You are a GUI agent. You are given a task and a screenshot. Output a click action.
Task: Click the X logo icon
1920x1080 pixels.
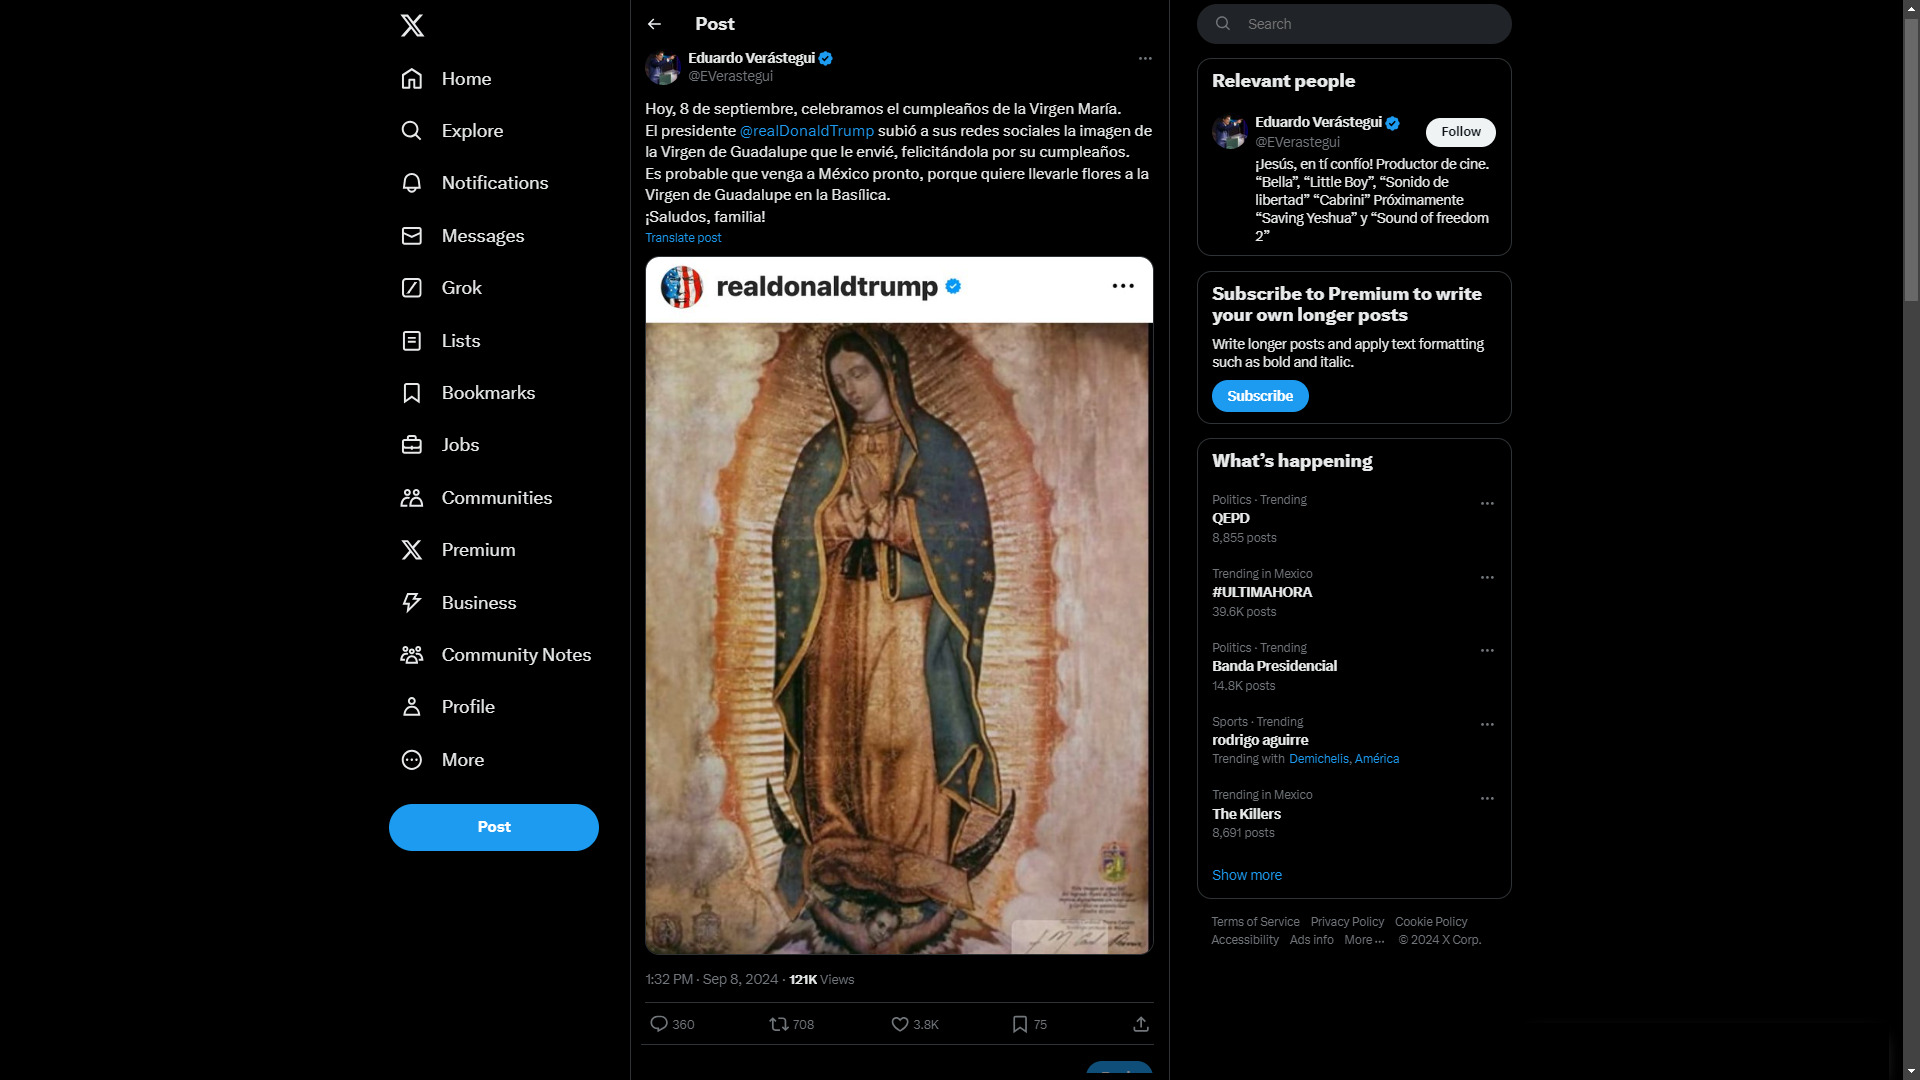412,25
